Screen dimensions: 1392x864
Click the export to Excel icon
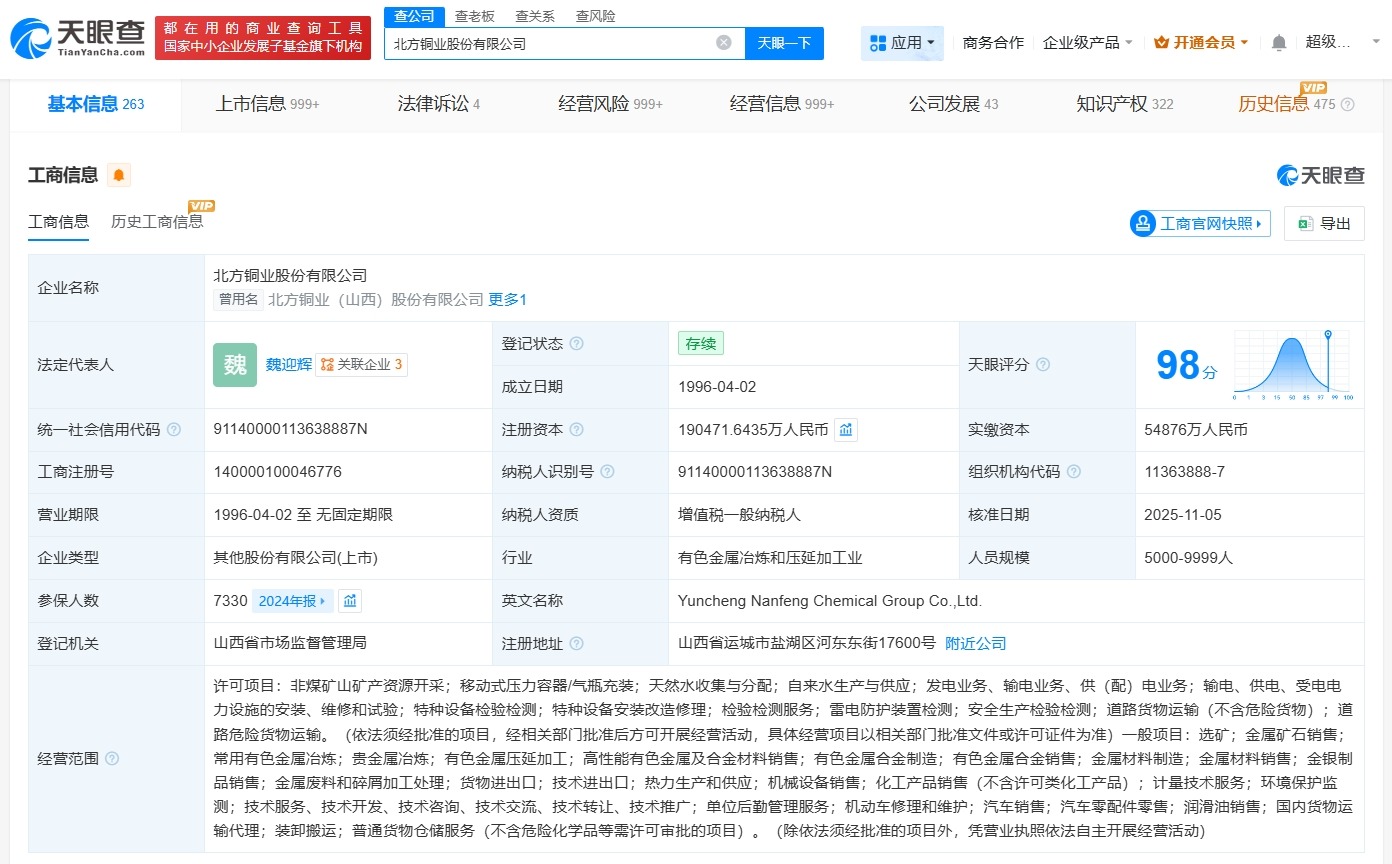(x=1305, y=223)
